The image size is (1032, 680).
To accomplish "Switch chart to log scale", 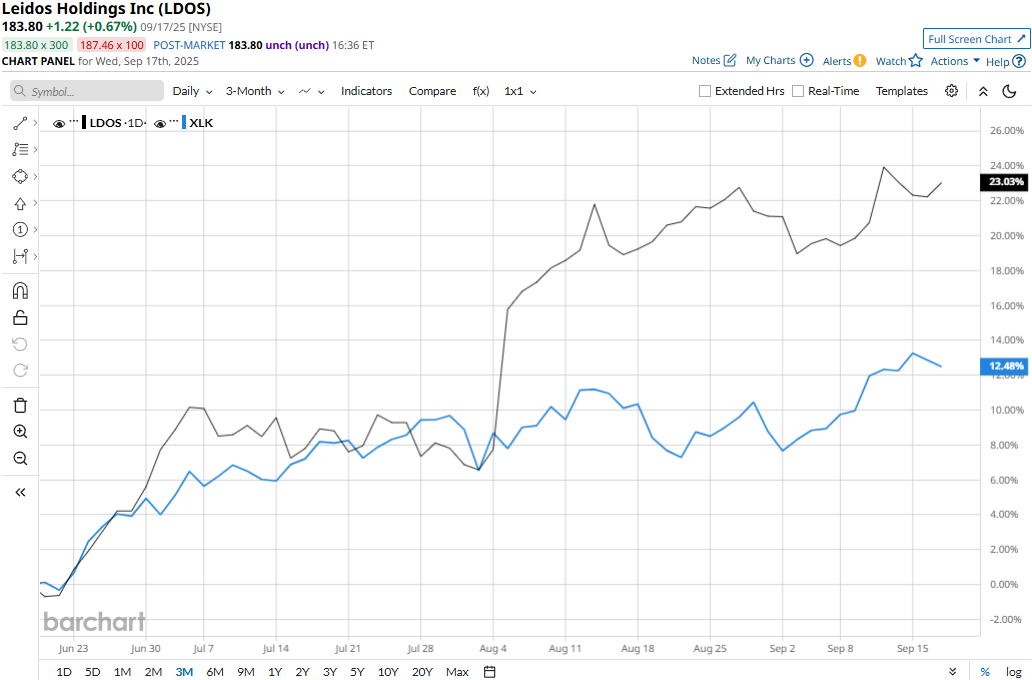I will tap(1014, 671).
